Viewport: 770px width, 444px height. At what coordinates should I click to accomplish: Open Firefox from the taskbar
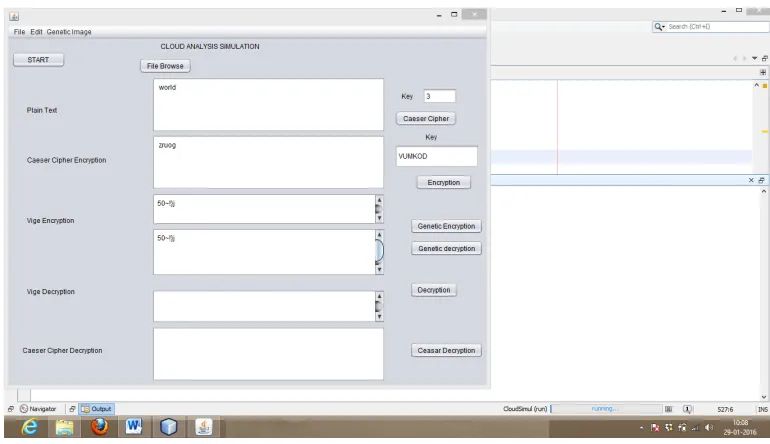(99, 426)
